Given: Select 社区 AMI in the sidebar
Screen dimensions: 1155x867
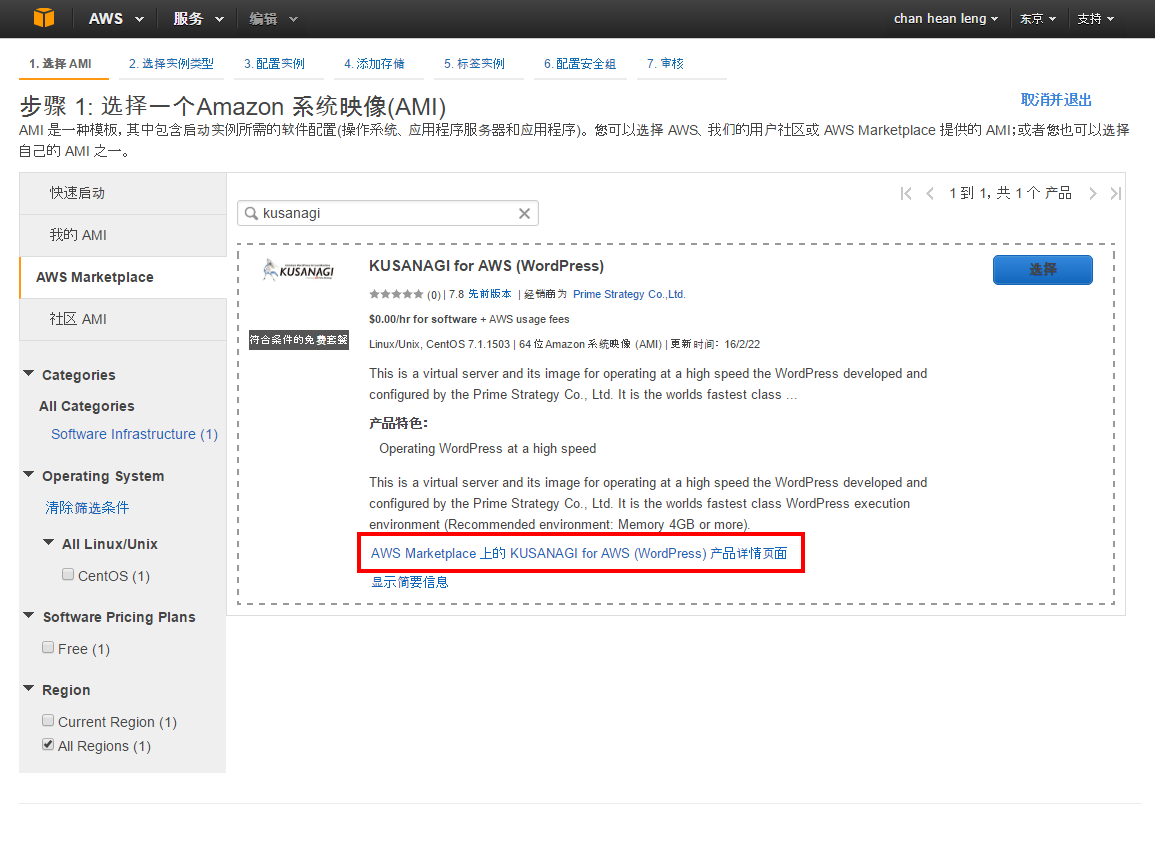Looking at the screenshot, I should [123, 320].
